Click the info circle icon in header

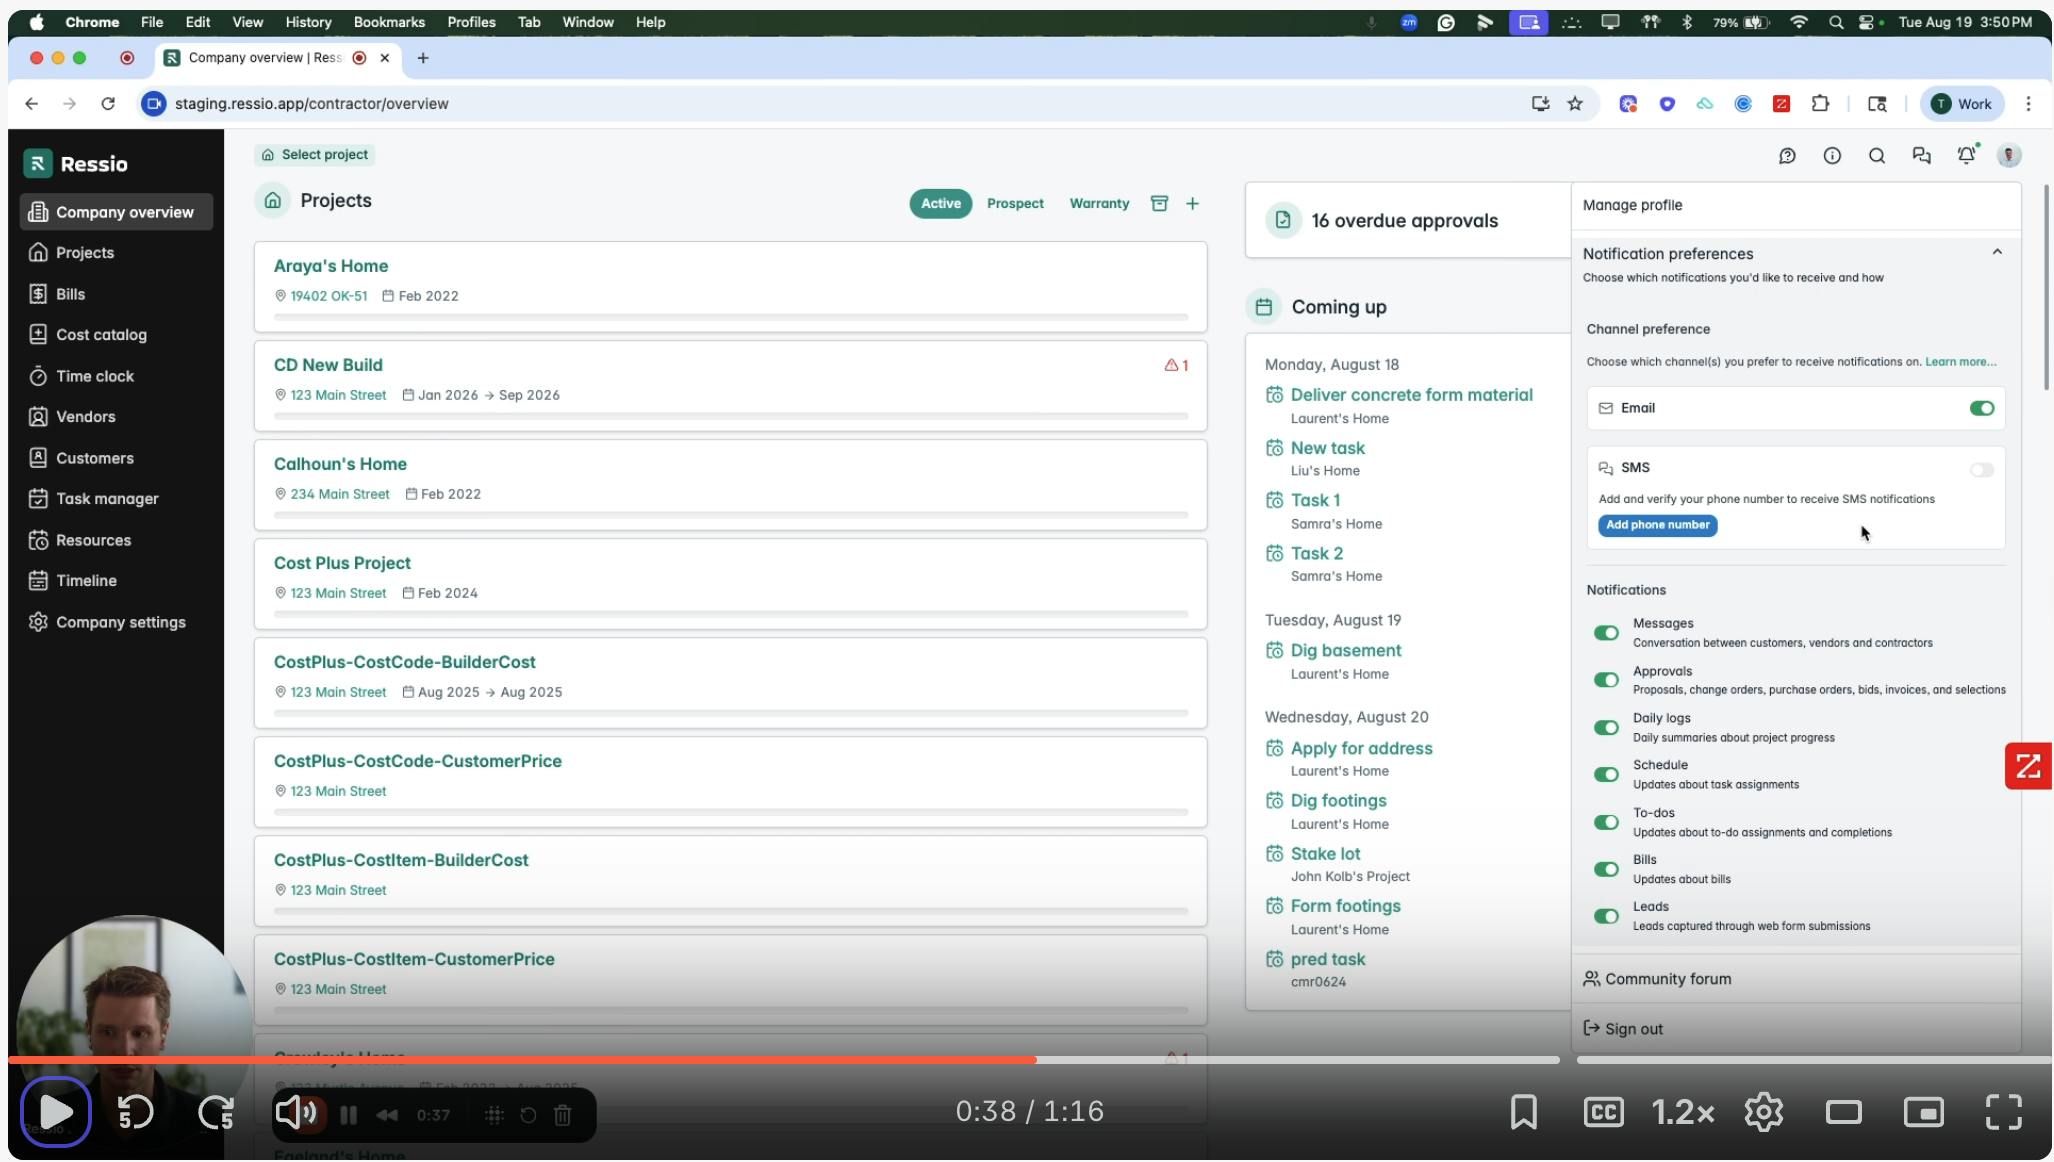1831,155
